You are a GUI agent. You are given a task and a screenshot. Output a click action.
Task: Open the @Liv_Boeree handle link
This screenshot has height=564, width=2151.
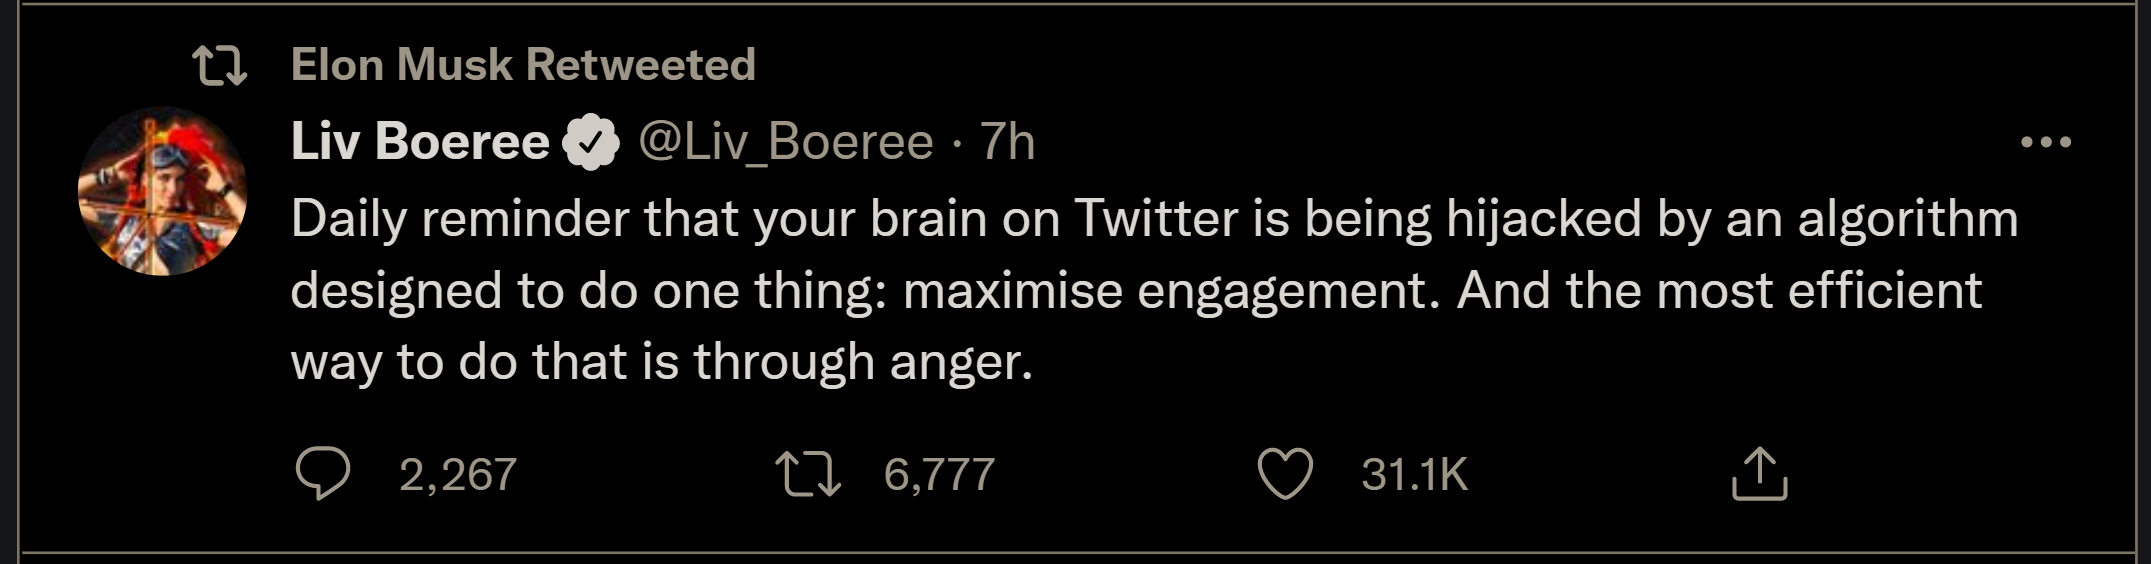(x=785, y=142)
